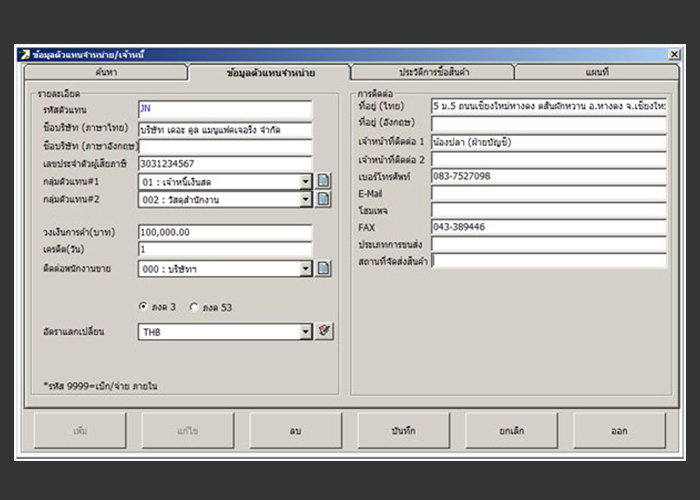Click the E-Mail input field
The image size is (700, 500).
pyautogui.click(x=549, y=193)
